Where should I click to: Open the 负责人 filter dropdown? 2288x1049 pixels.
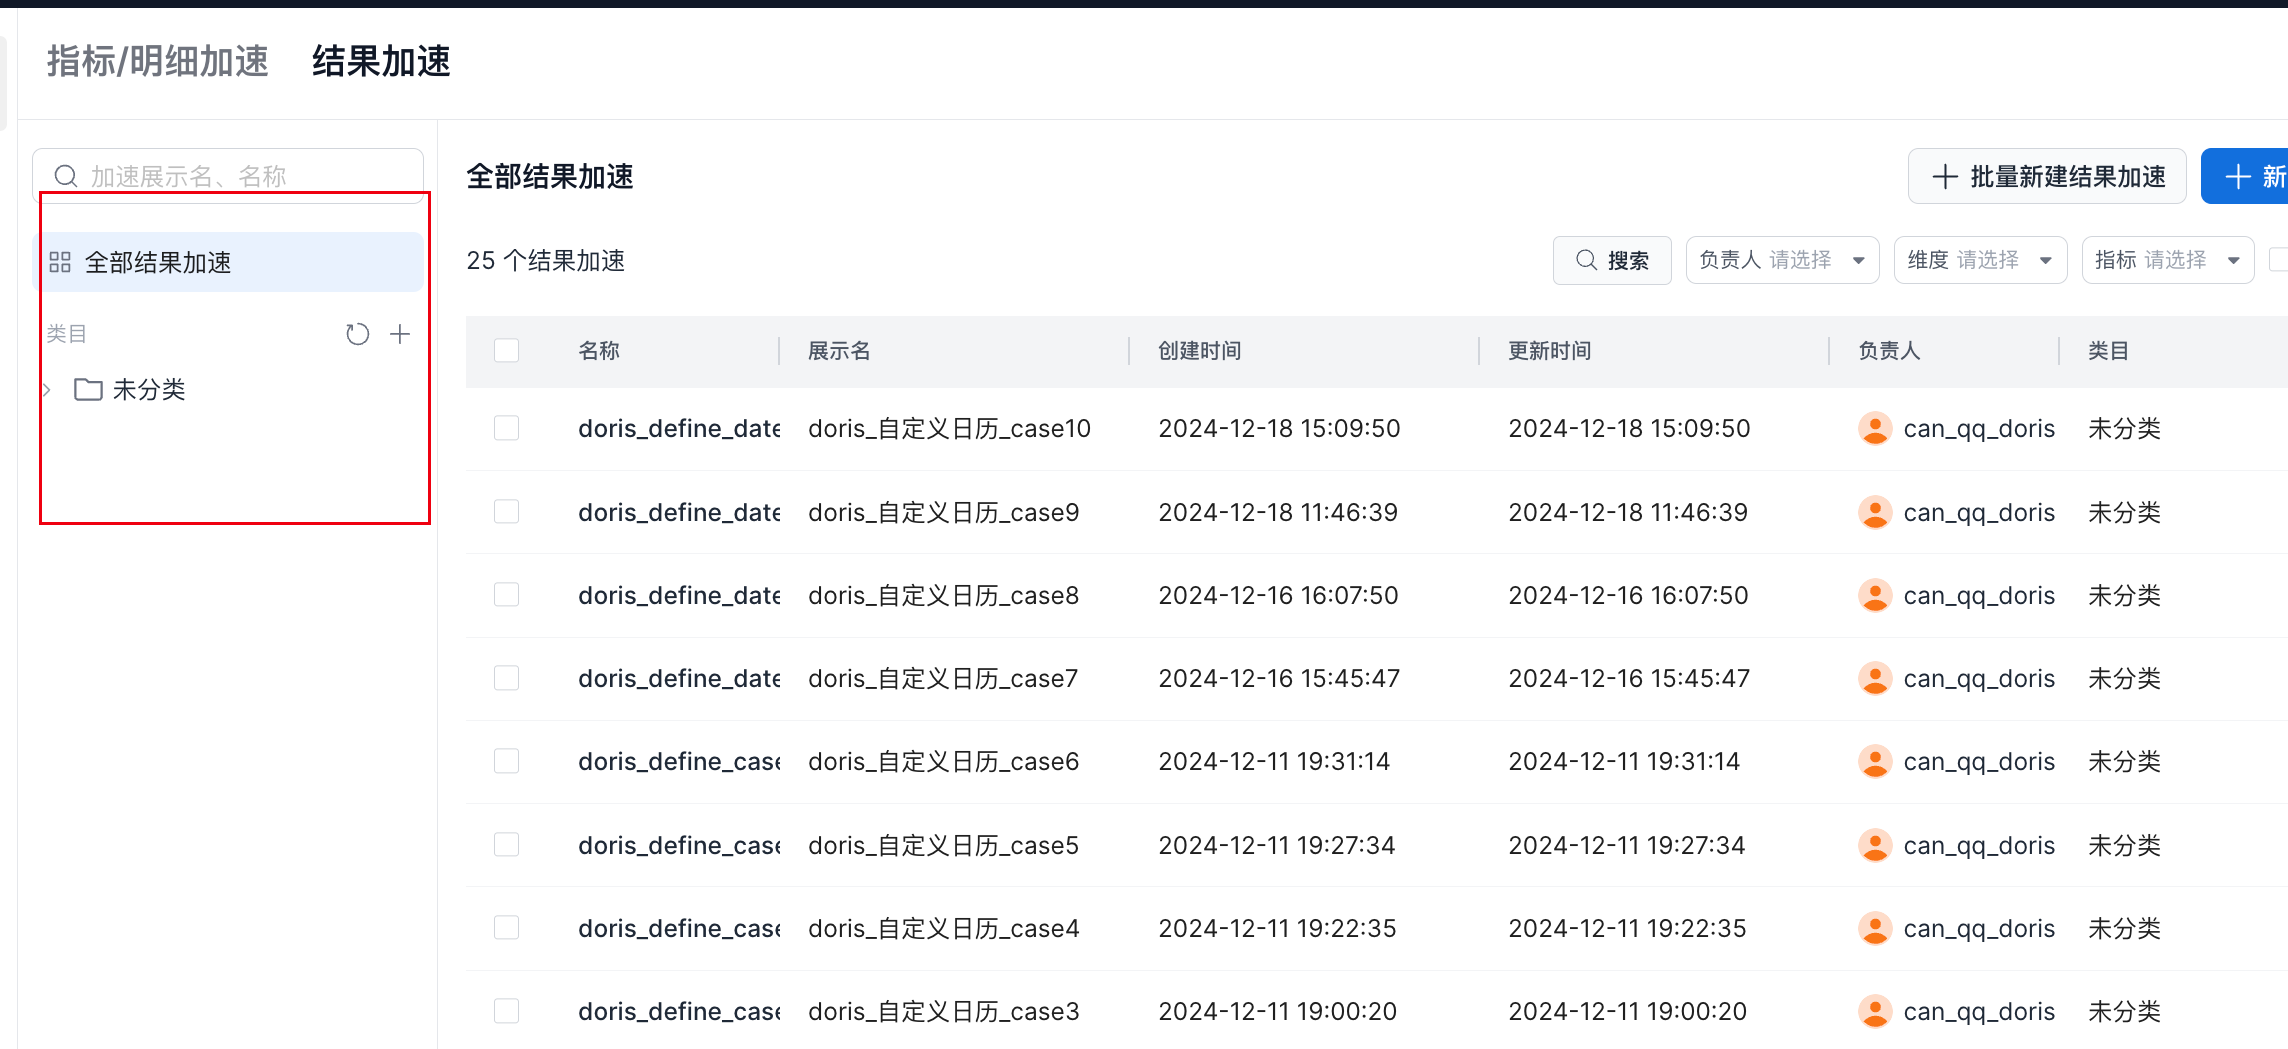pyautogui.click(x=1782, y=260)
